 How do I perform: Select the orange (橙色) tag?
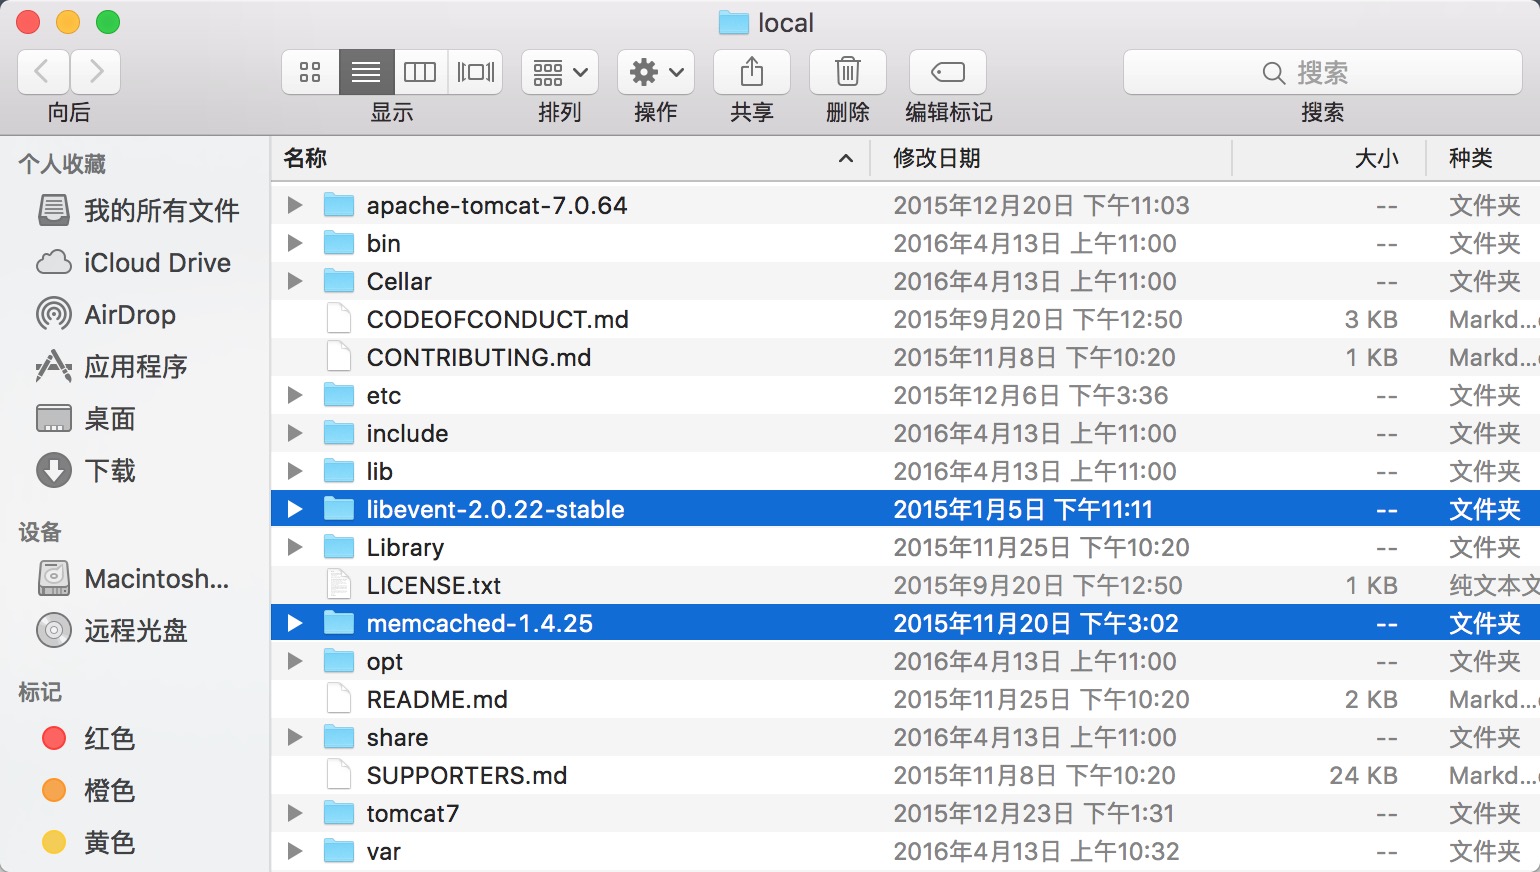click(x=88, y=790)
